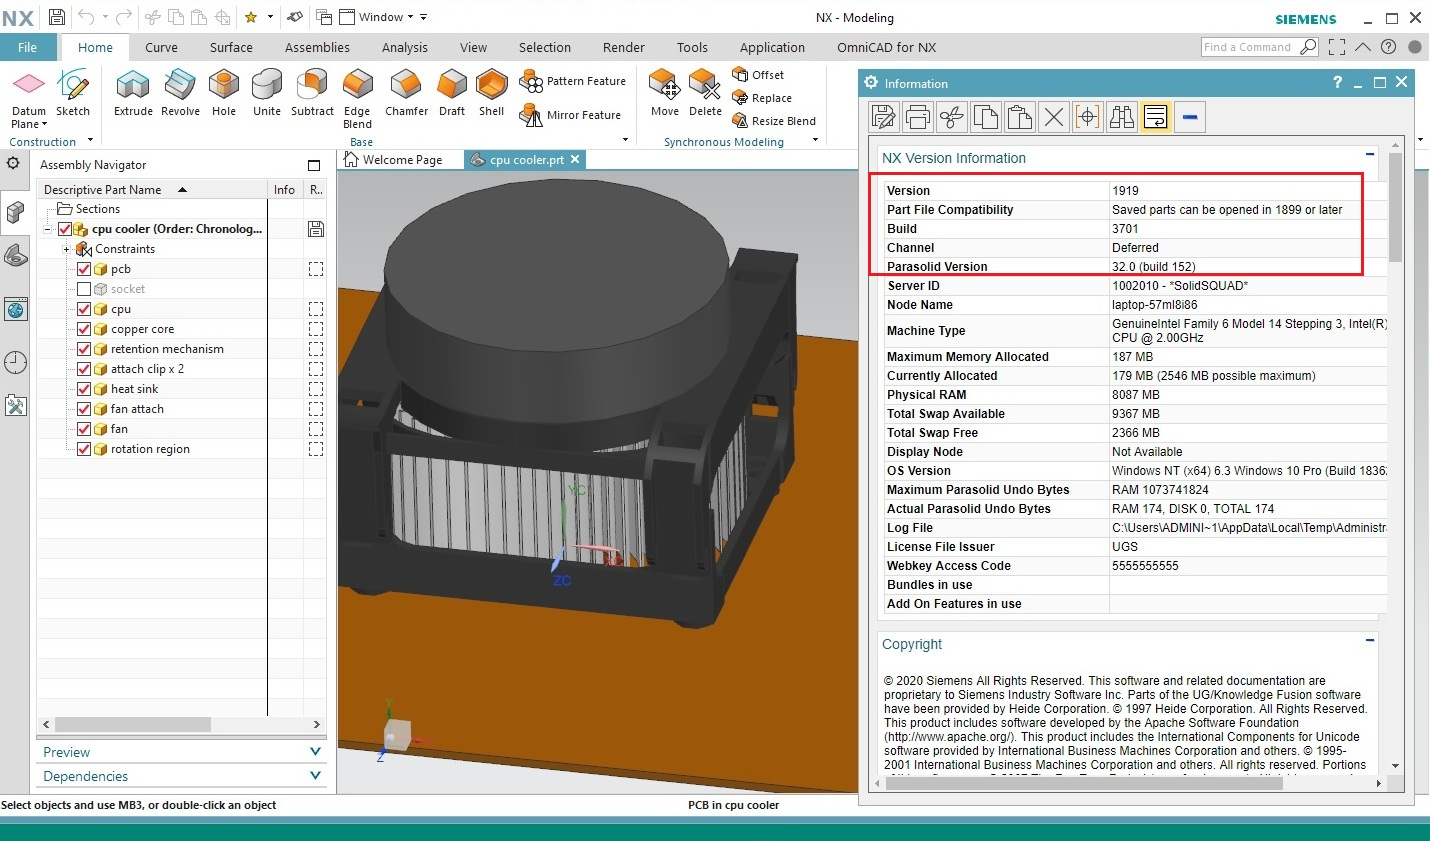
Task: Toggle the copper core checkbox
Action: point(84,329)
